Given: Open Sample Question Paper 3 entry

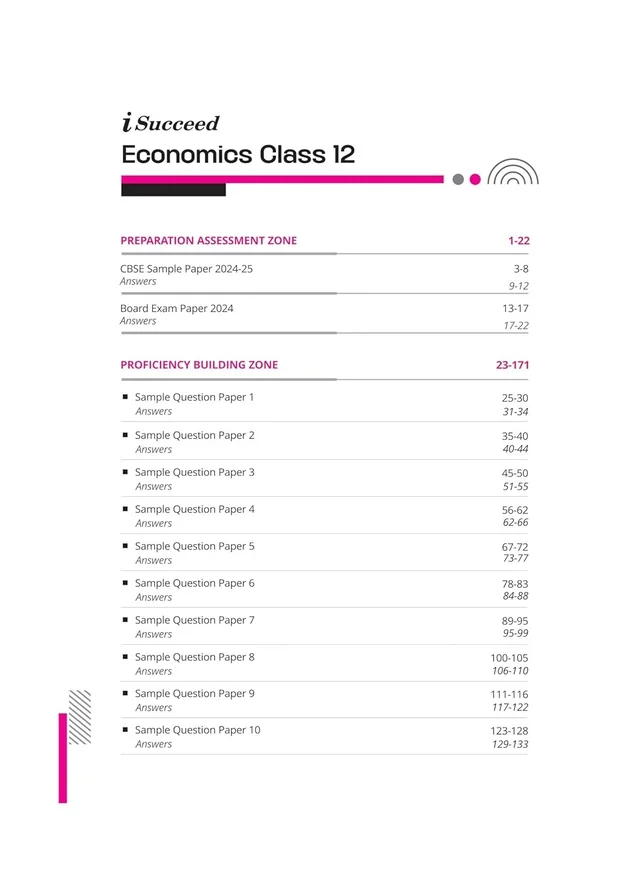Looking at the screenshot, I should [x=195, y=472].
